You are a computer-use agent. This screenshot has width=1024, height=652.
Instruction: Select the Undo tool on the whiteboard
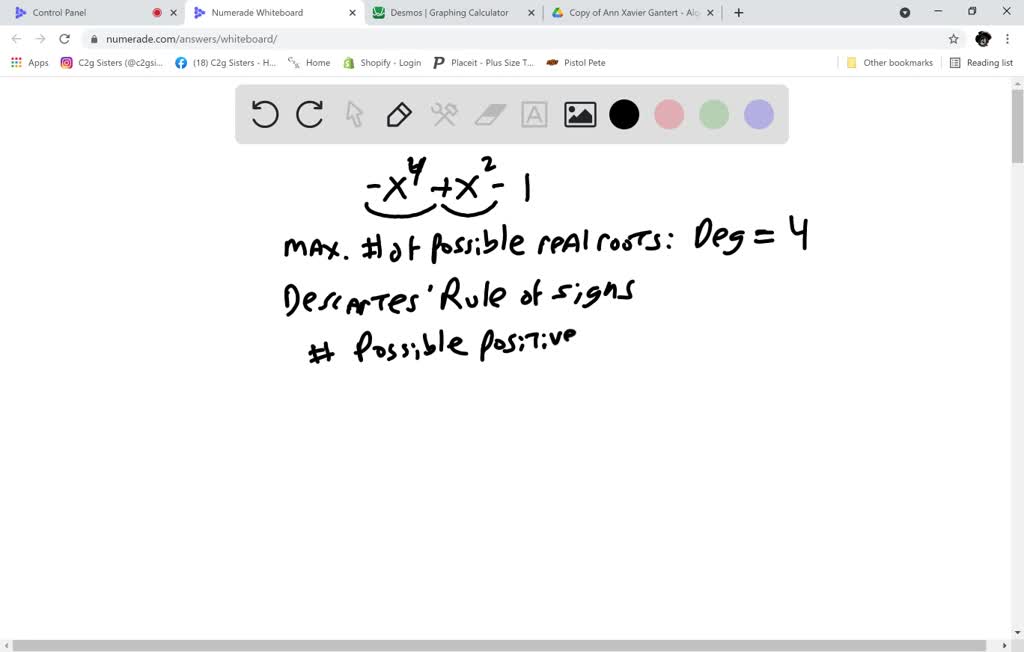click(x=264, y=114)
